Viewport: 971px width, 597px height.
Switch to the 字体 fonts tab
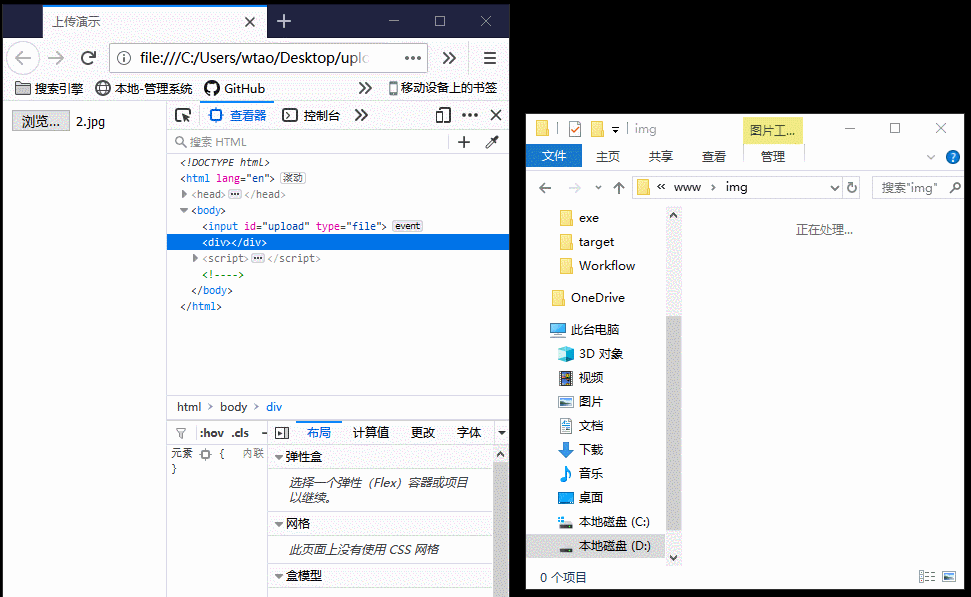coord(469,432)
